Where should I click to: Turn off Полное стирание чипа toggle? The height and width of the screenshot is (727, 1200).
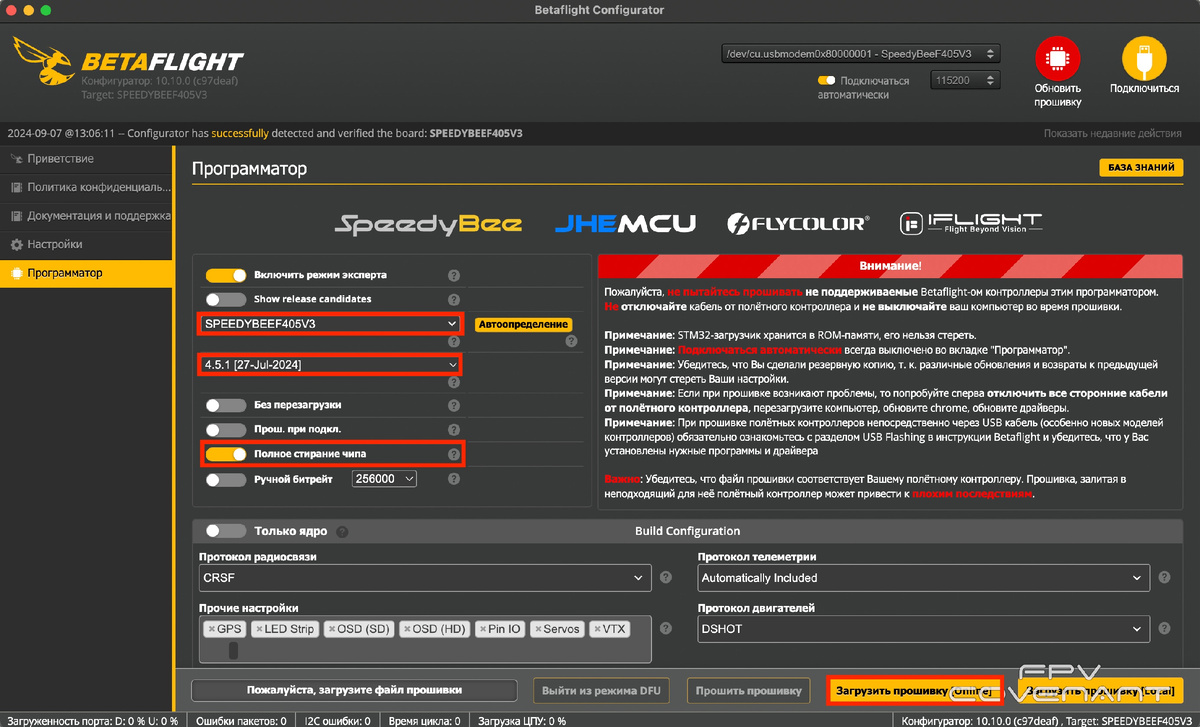pyautogui.click(x=225, y=454)
